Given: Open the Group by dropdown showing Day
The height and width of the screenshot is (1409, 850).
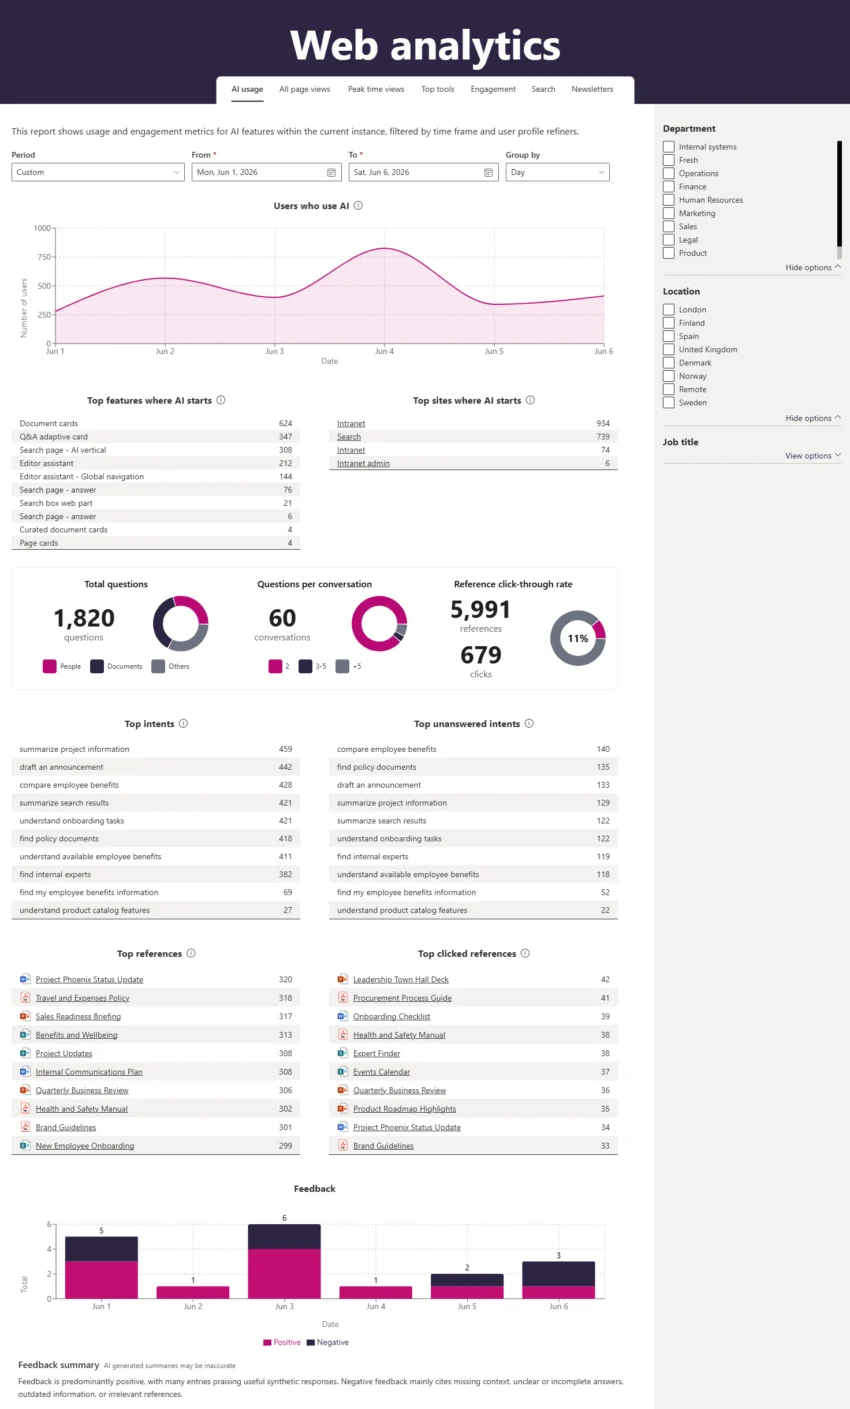Looking at the screenshot, I should [558, 172].
